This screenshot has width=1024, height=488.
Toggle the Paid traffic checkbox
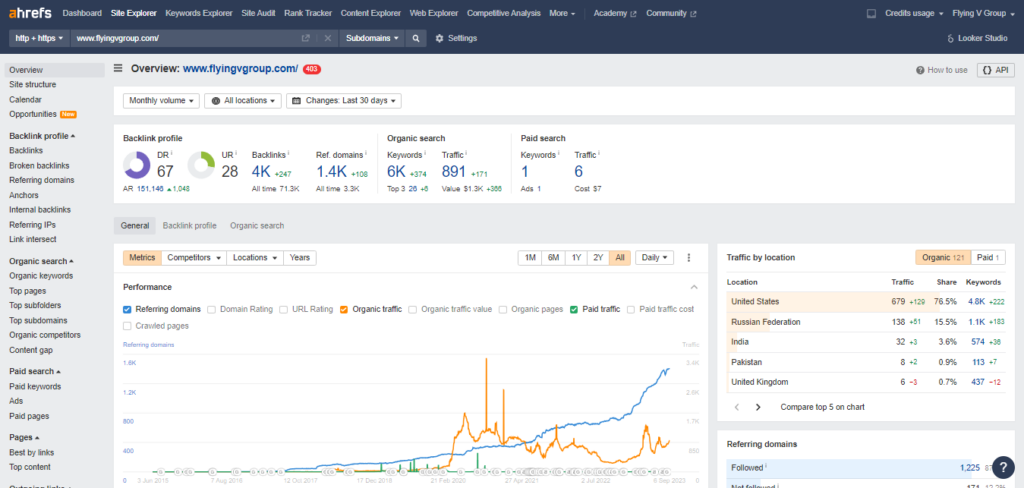click(x=574, y=309)
